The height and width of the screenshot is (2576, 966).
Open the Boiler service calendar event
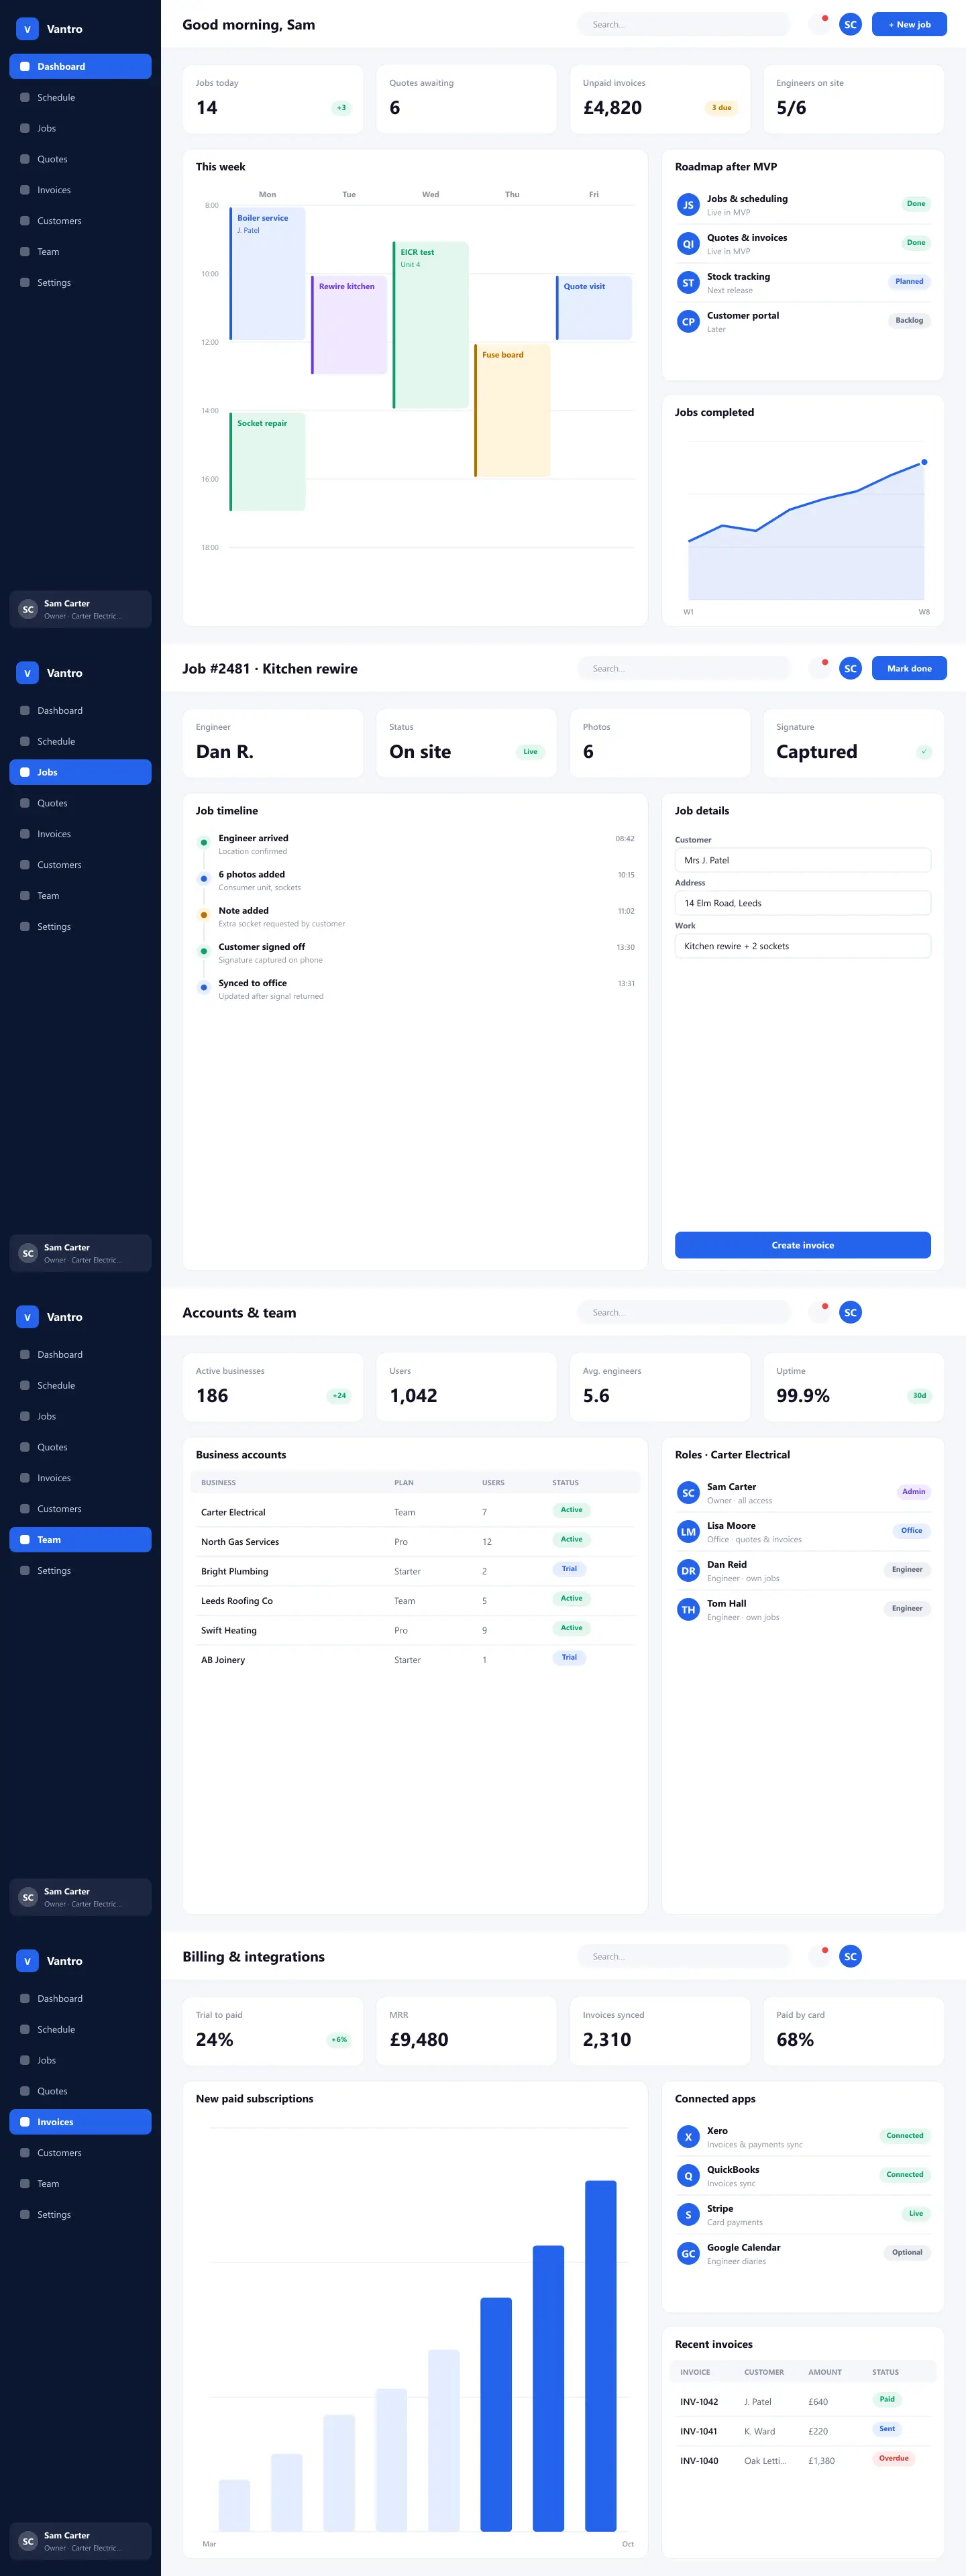[267, 274]
